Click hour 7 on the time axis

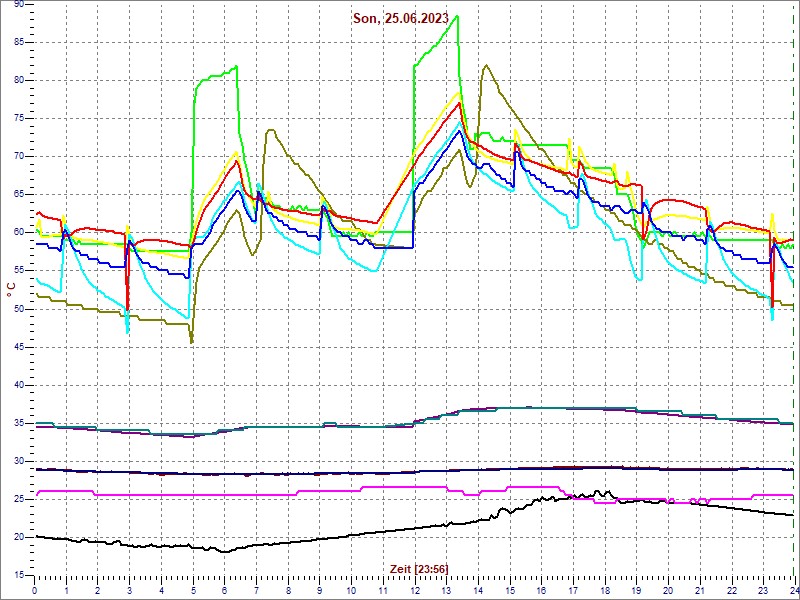(x=257, y=590)
